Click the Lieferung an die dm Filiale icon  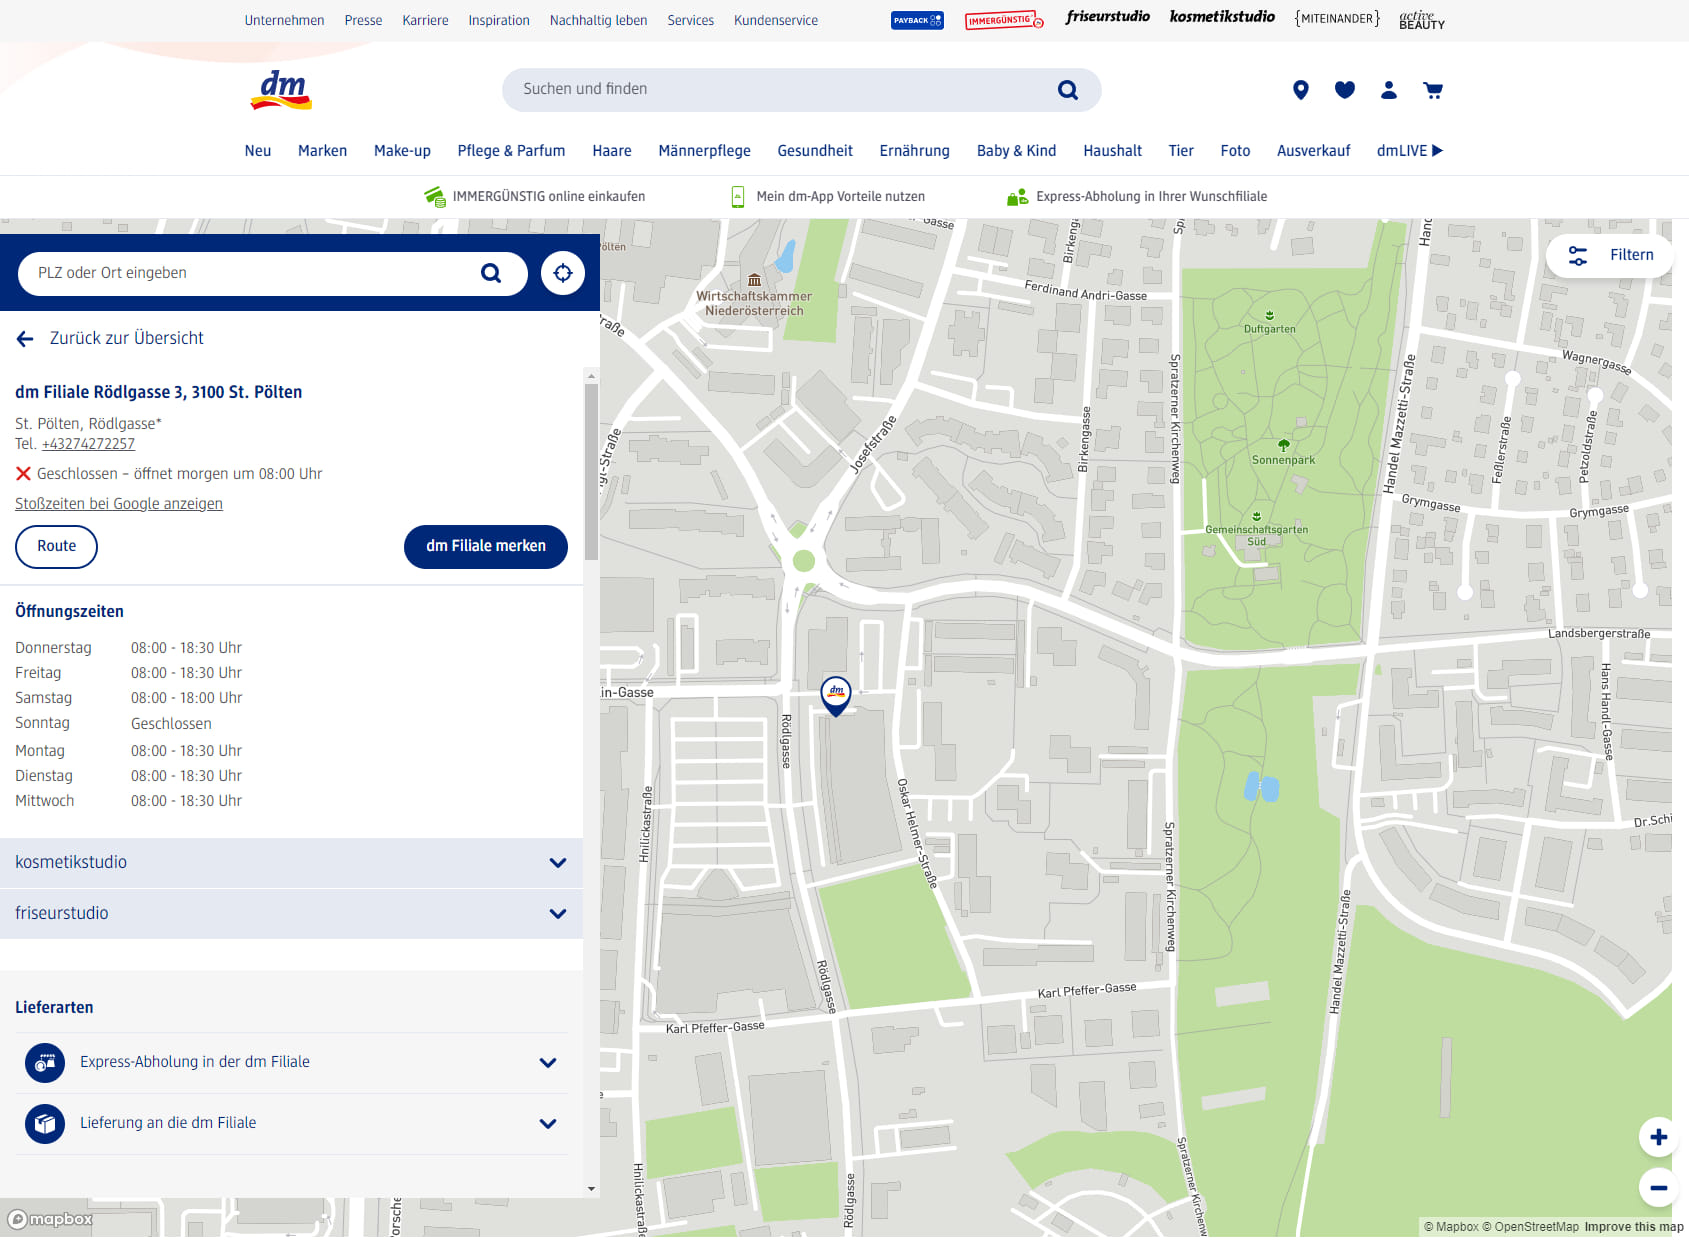click(x=45, y=1124)
